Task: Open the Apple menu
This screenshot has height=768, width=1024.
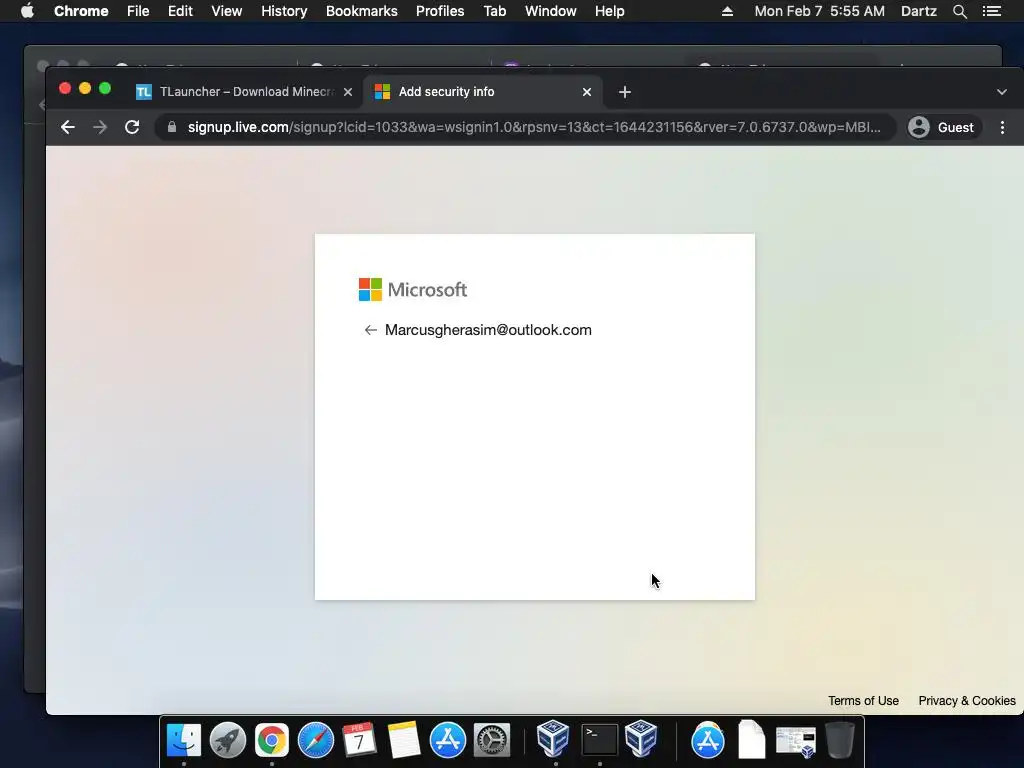Action: 27,11
